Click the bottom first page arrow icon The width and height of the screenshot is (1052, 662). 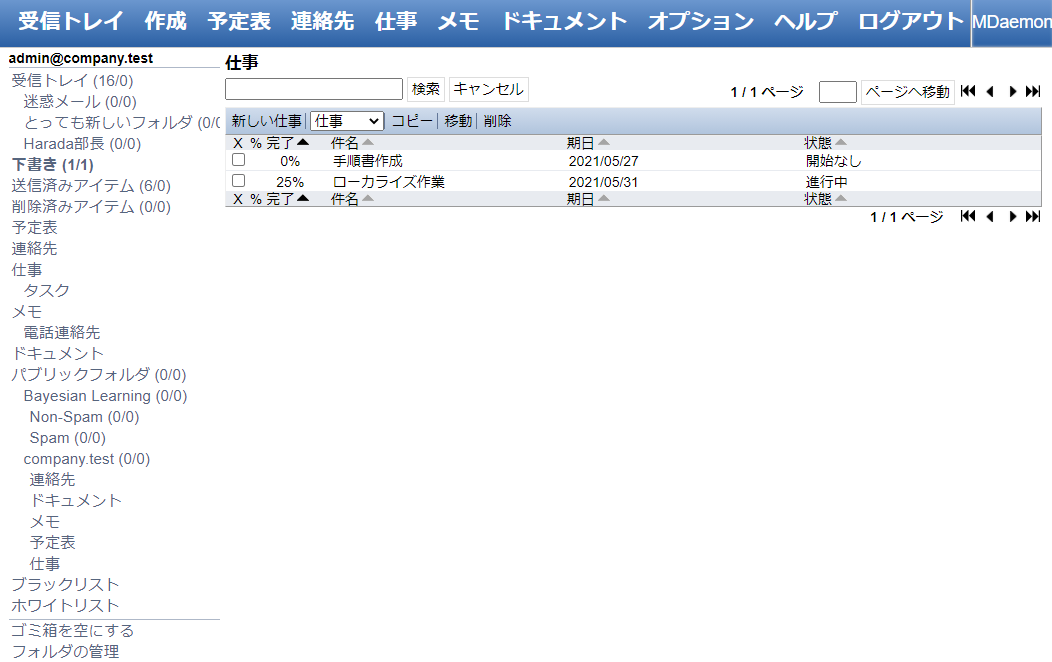coord(967,216)
